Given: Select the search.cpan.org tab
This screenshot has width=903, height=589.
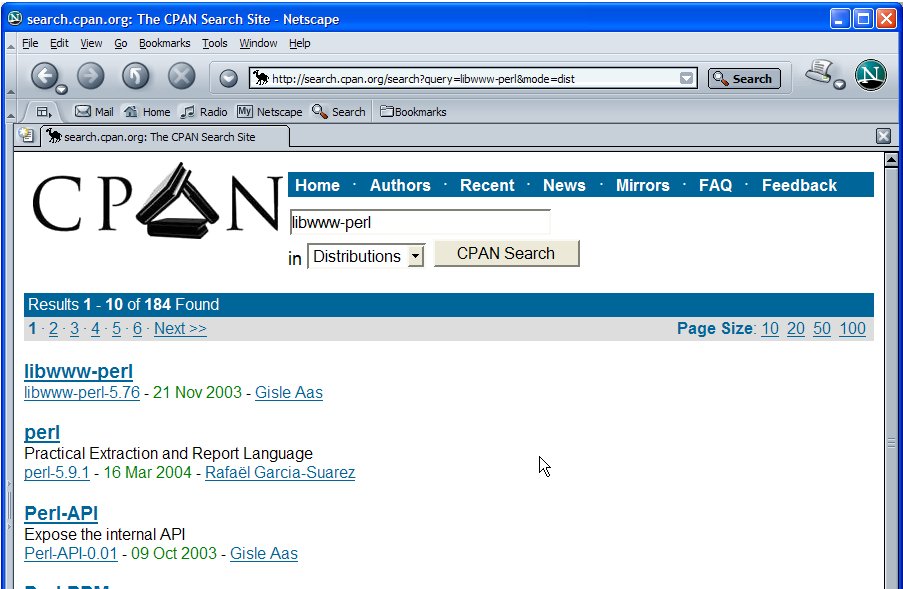Looking at the screenshot, I should [x=164, y=137].
